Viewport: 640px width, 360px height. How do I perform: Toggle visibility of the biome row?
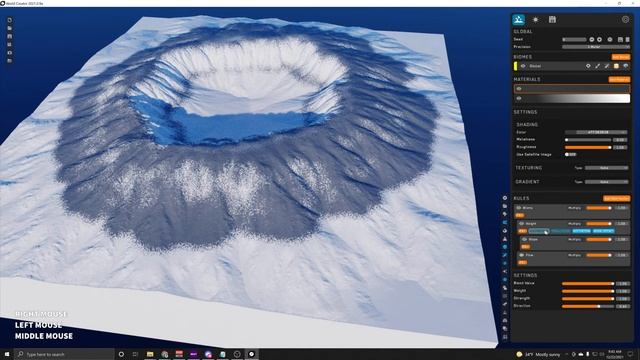[523, 66]
